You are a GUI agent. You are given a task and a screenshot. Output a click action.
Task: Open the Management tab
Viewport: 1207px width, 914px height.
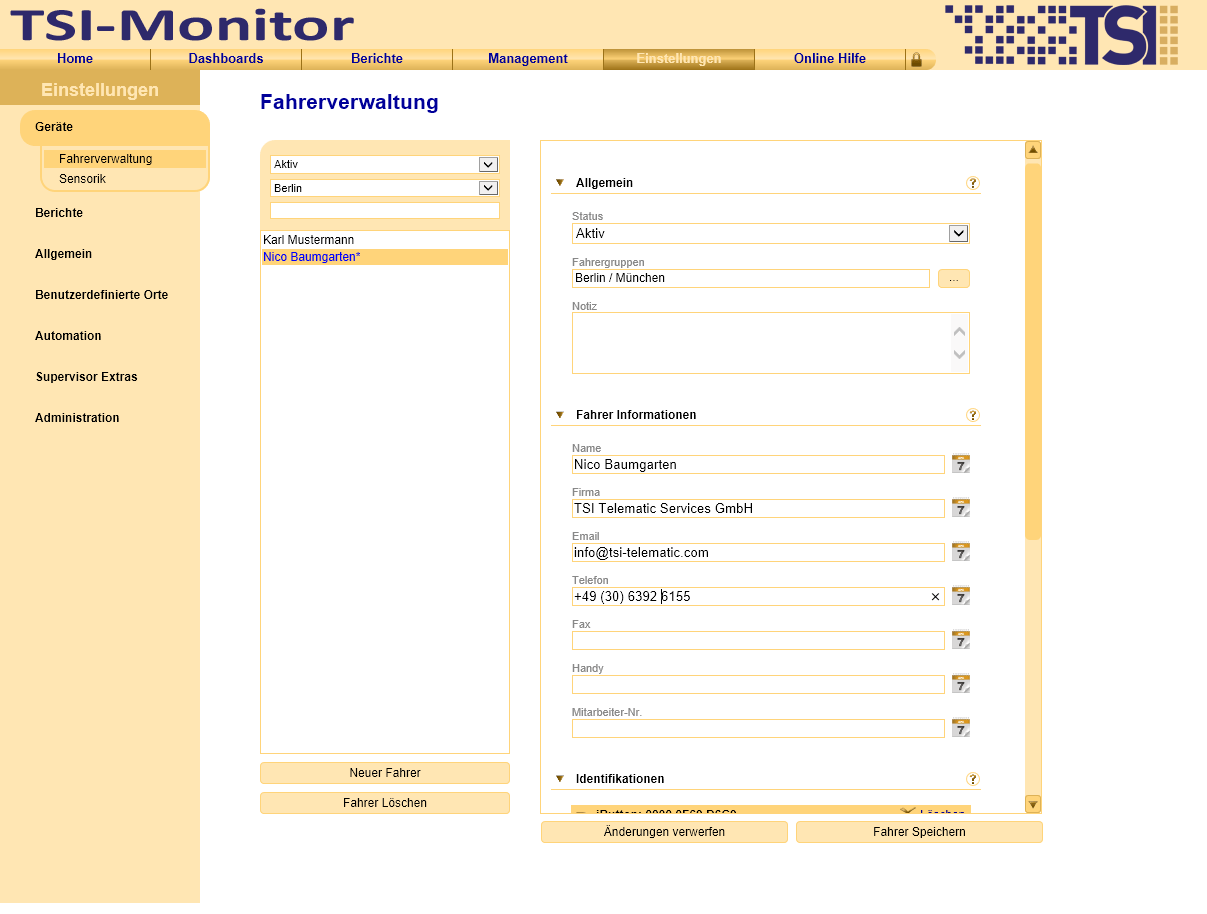click(x=528, y=59)
